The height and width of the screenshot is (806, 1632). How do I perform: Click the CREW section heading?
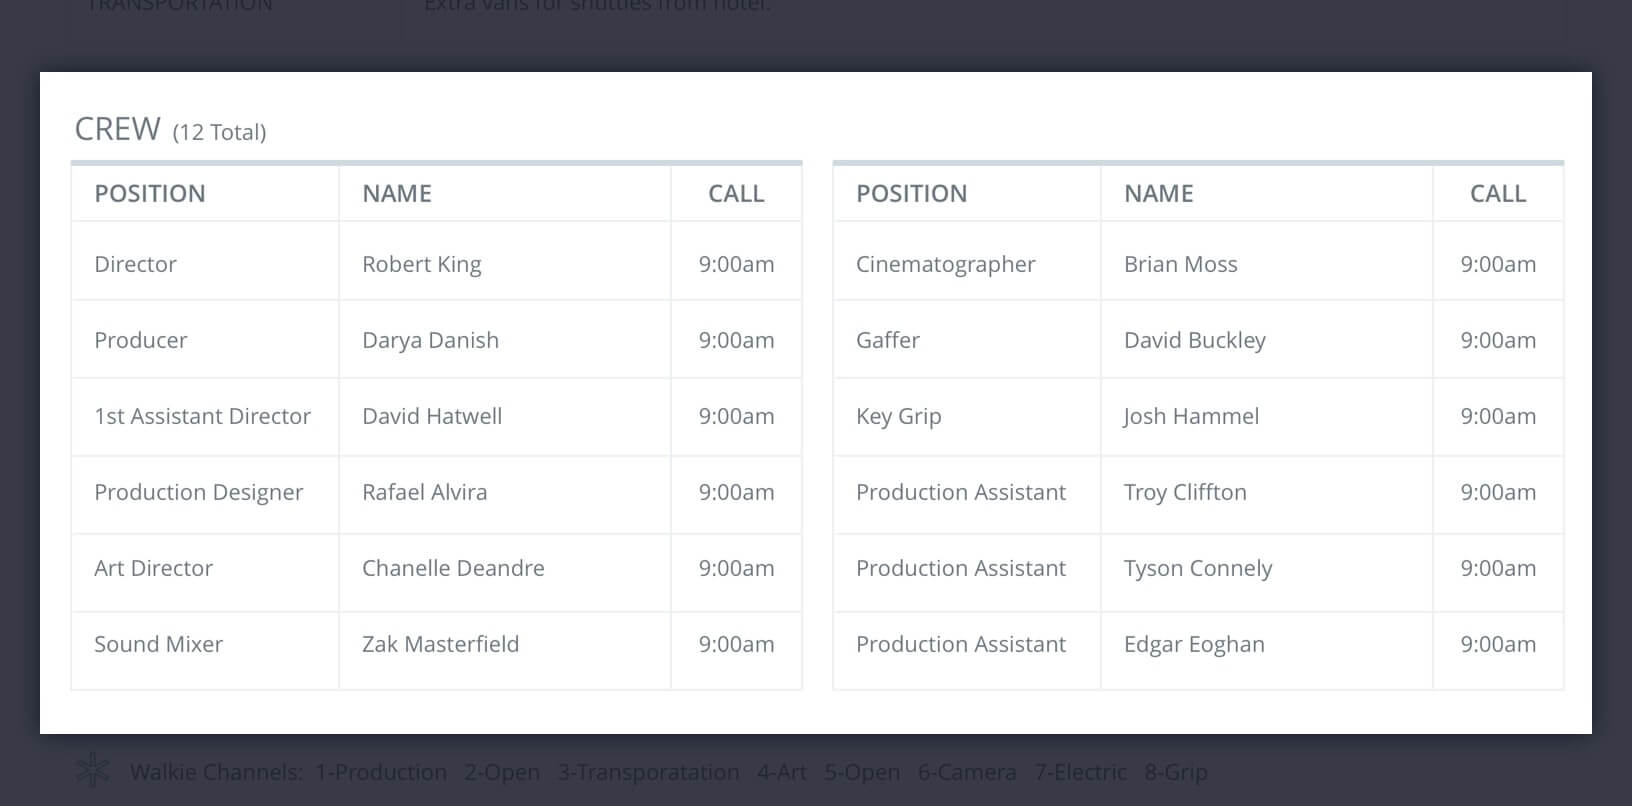click(118, 129)
